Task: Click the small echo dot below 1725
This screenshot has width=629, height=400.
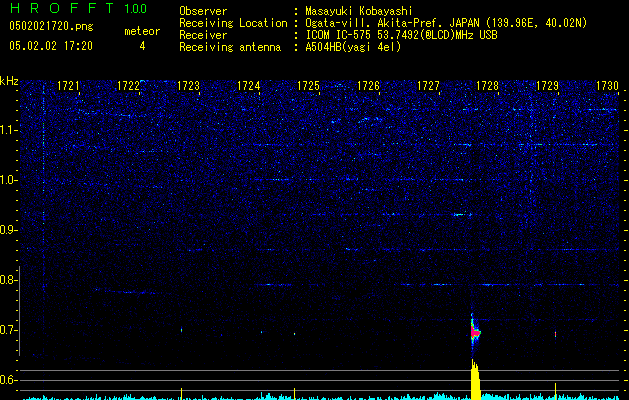Action: [x=294, y=333]
